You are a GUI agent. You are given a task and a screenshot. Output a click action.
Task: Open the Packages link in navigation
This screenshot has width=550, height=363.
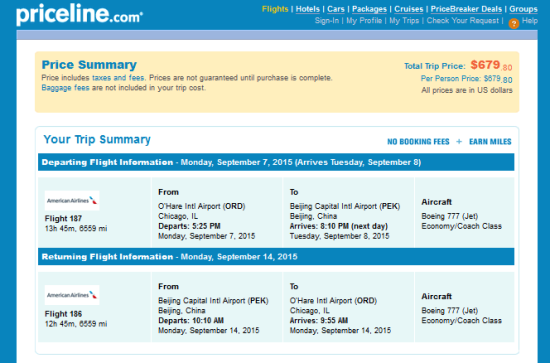pos(369,9)
